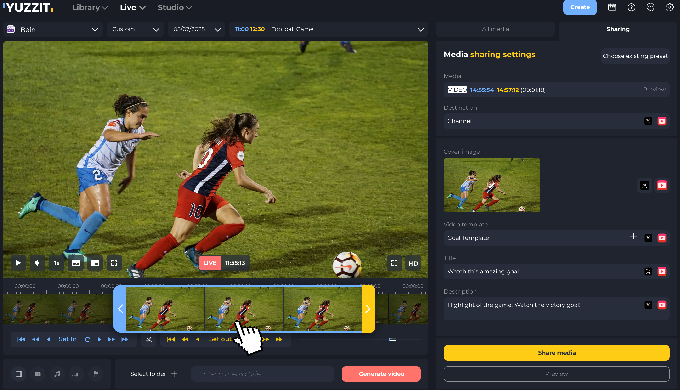Click the text input field beside Generate video

[262, 374]
